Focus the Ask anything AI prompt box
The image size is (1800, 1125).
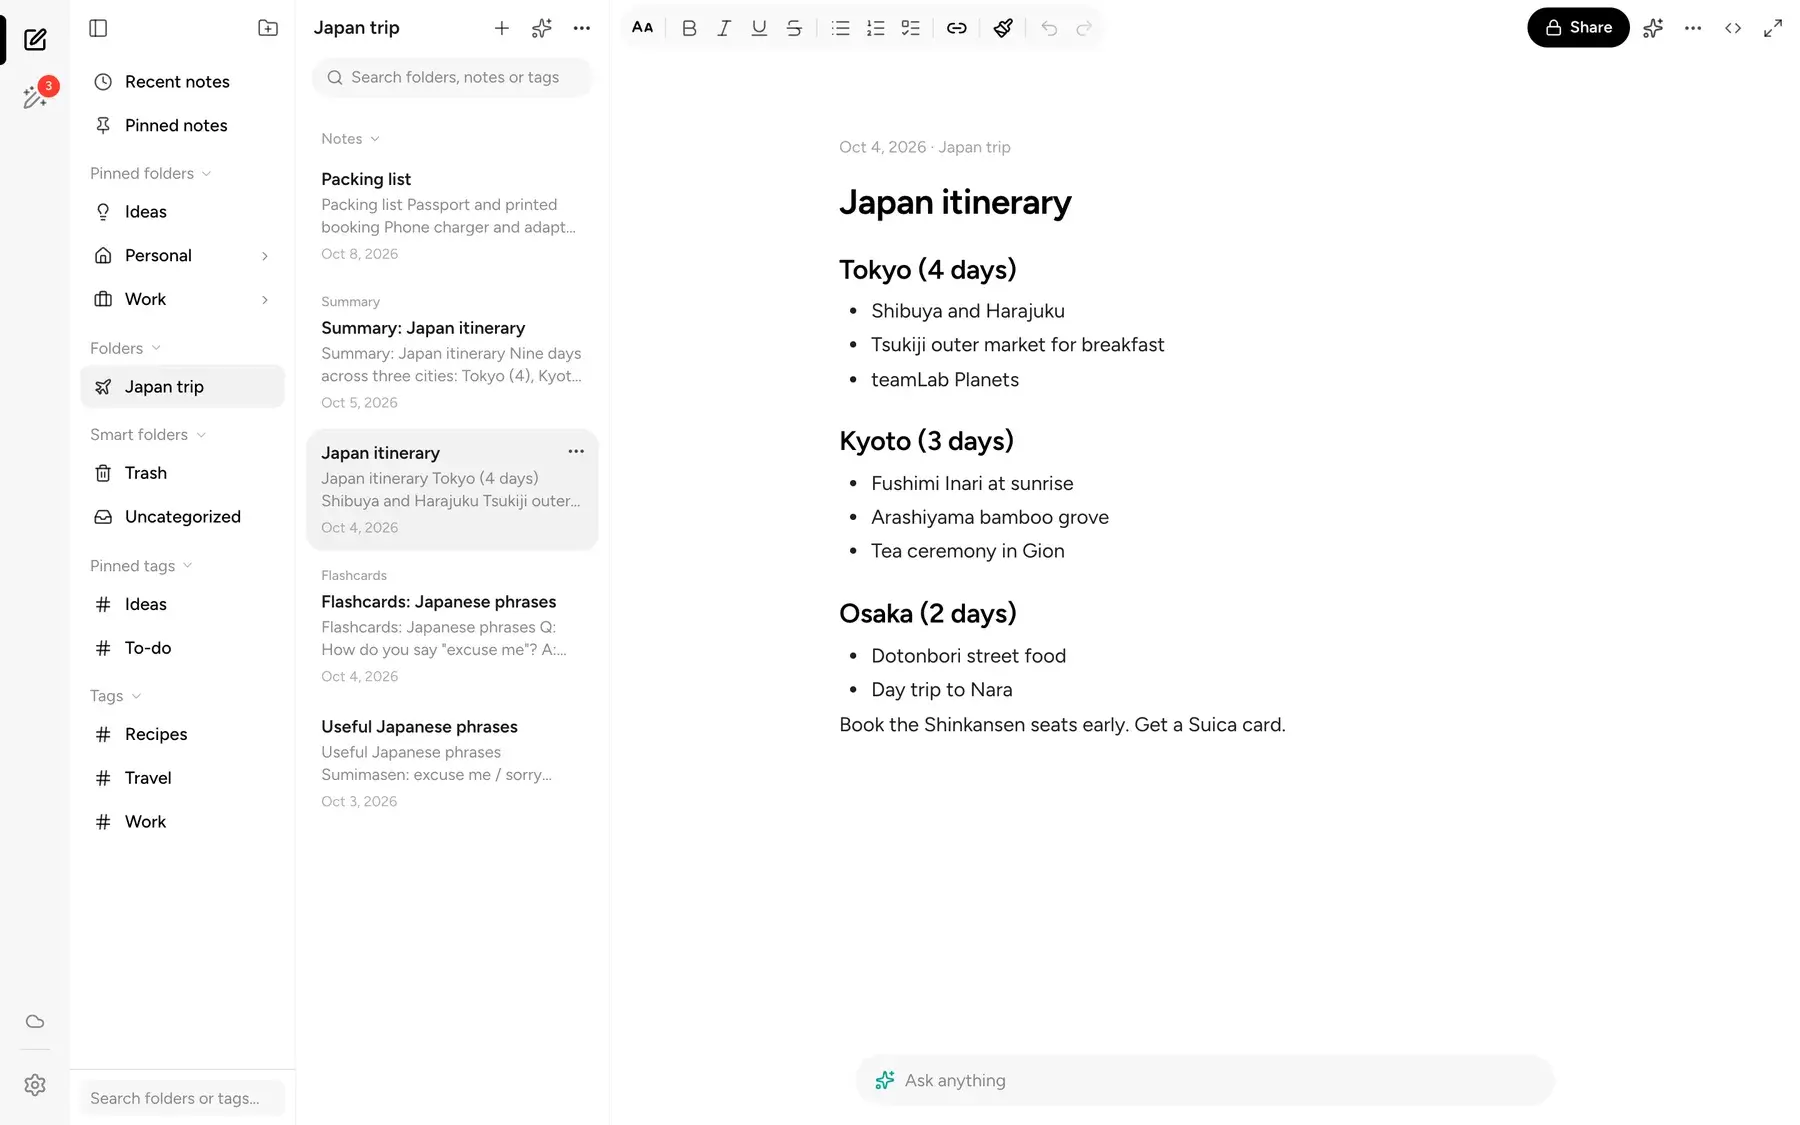click(x=1205, y=1081)
